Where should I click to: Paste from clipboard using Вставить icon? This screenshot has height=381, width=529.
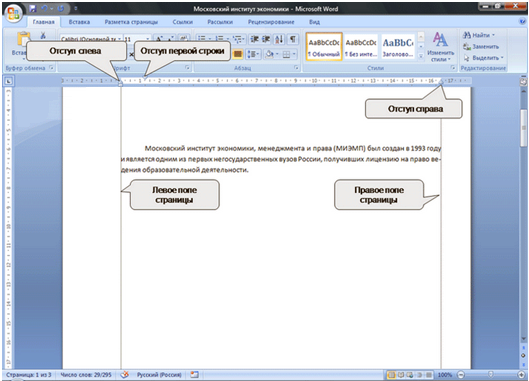click(23, 39)
